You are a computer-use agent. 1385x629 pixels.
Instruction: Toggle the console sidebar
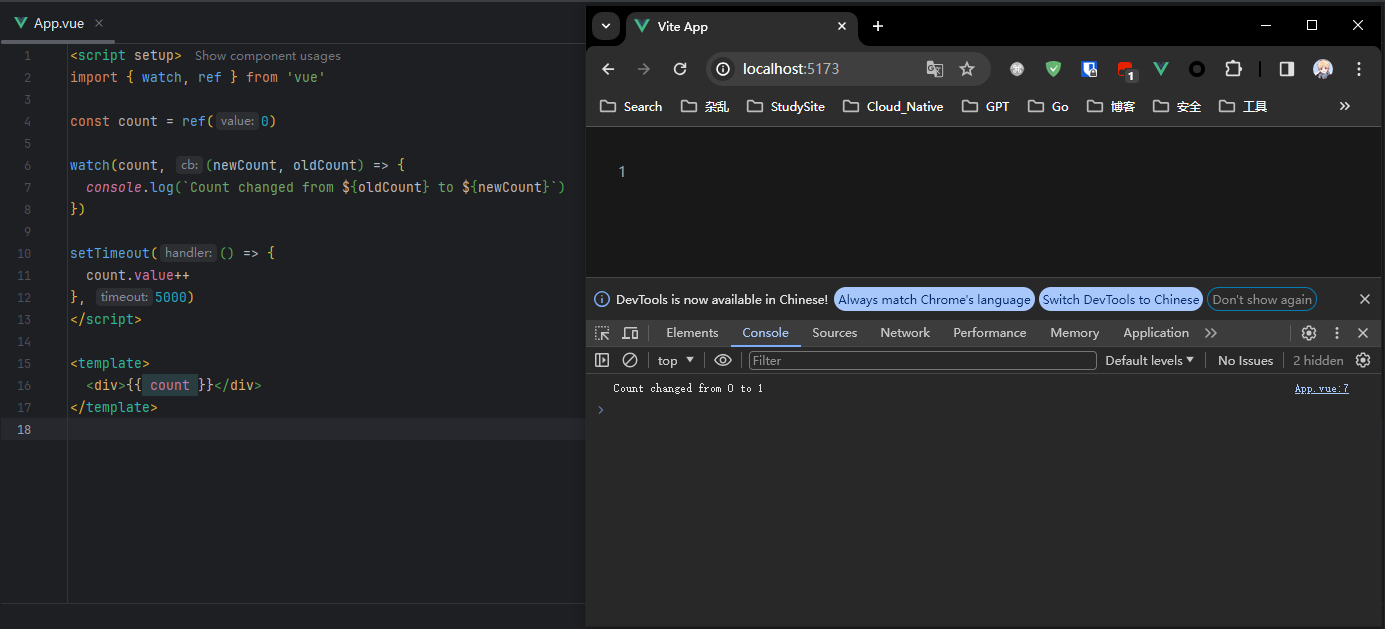click(602, 360)
